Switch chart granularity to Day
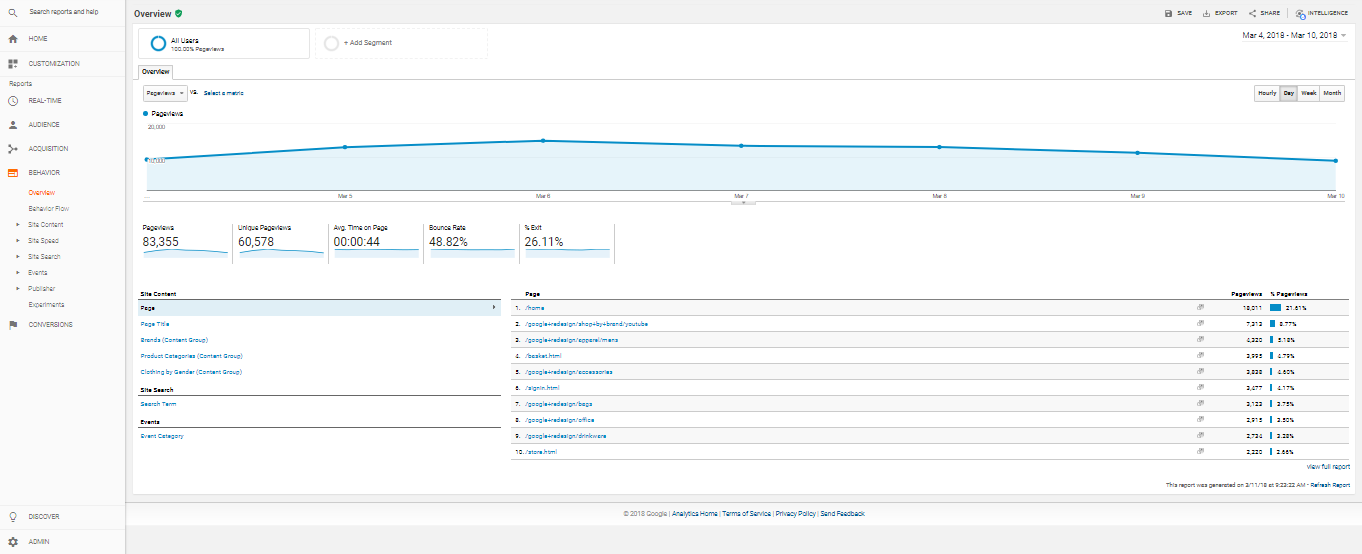The image size is (1362, 554). pos(1289,93)
